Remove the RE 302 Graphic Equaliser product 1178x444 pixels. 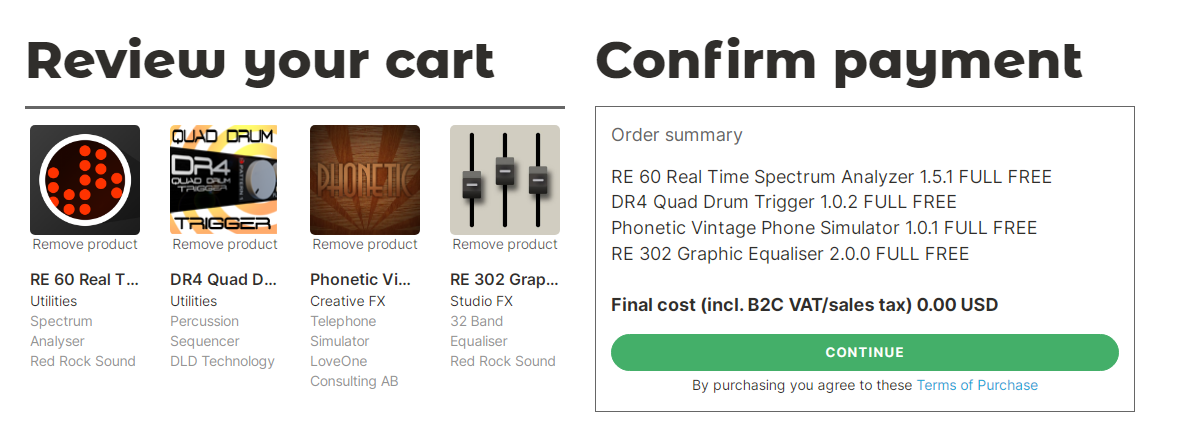(505, 245)
